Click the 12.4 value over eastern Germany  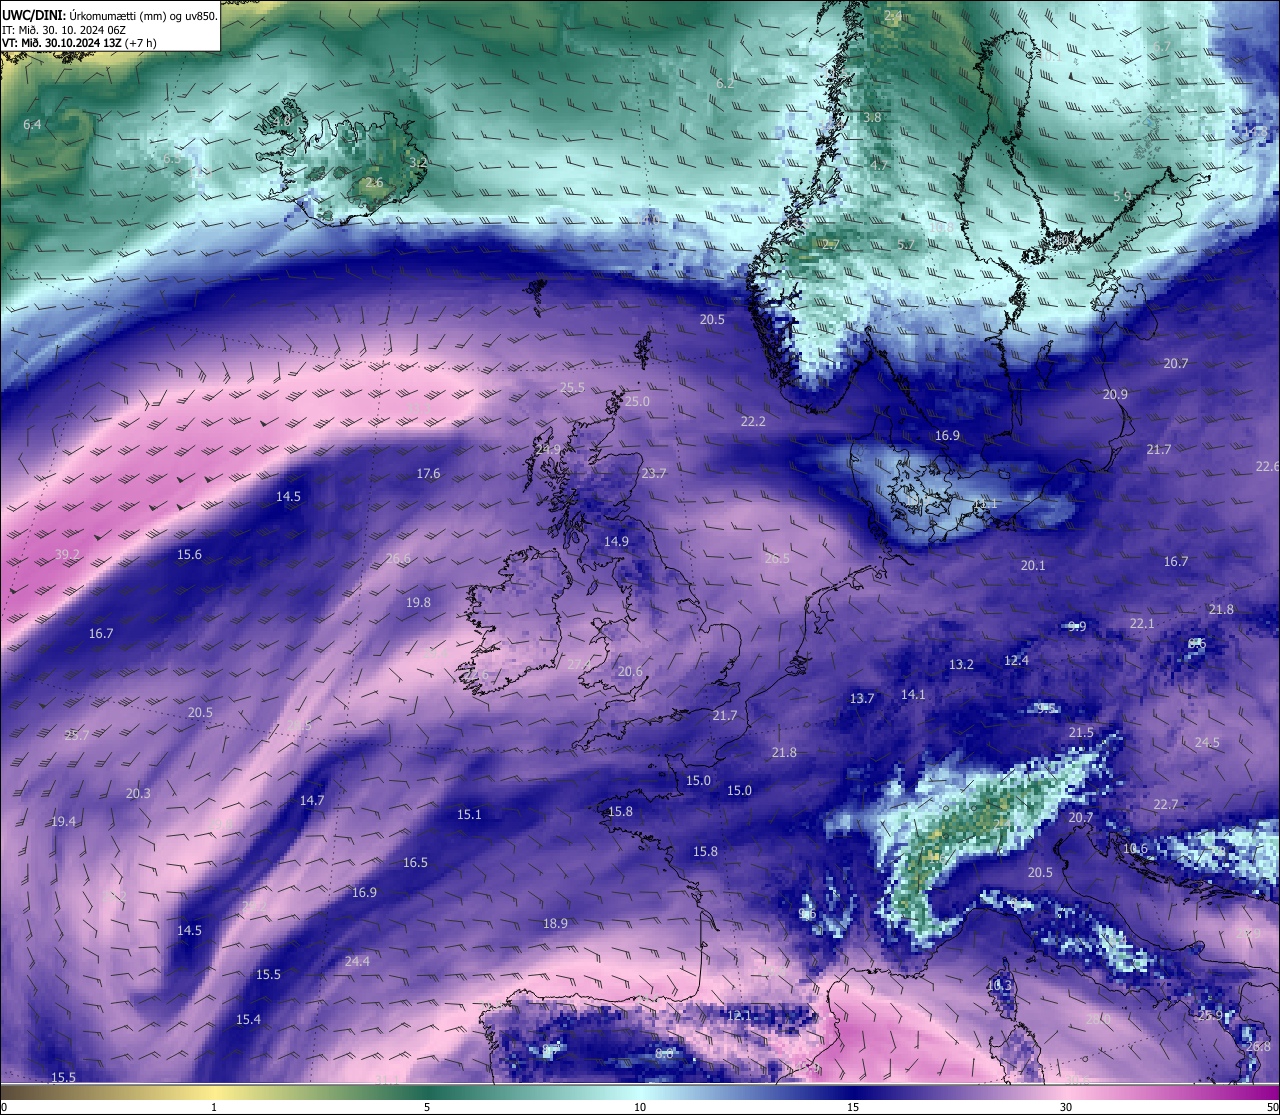[x=1016, y=660]
